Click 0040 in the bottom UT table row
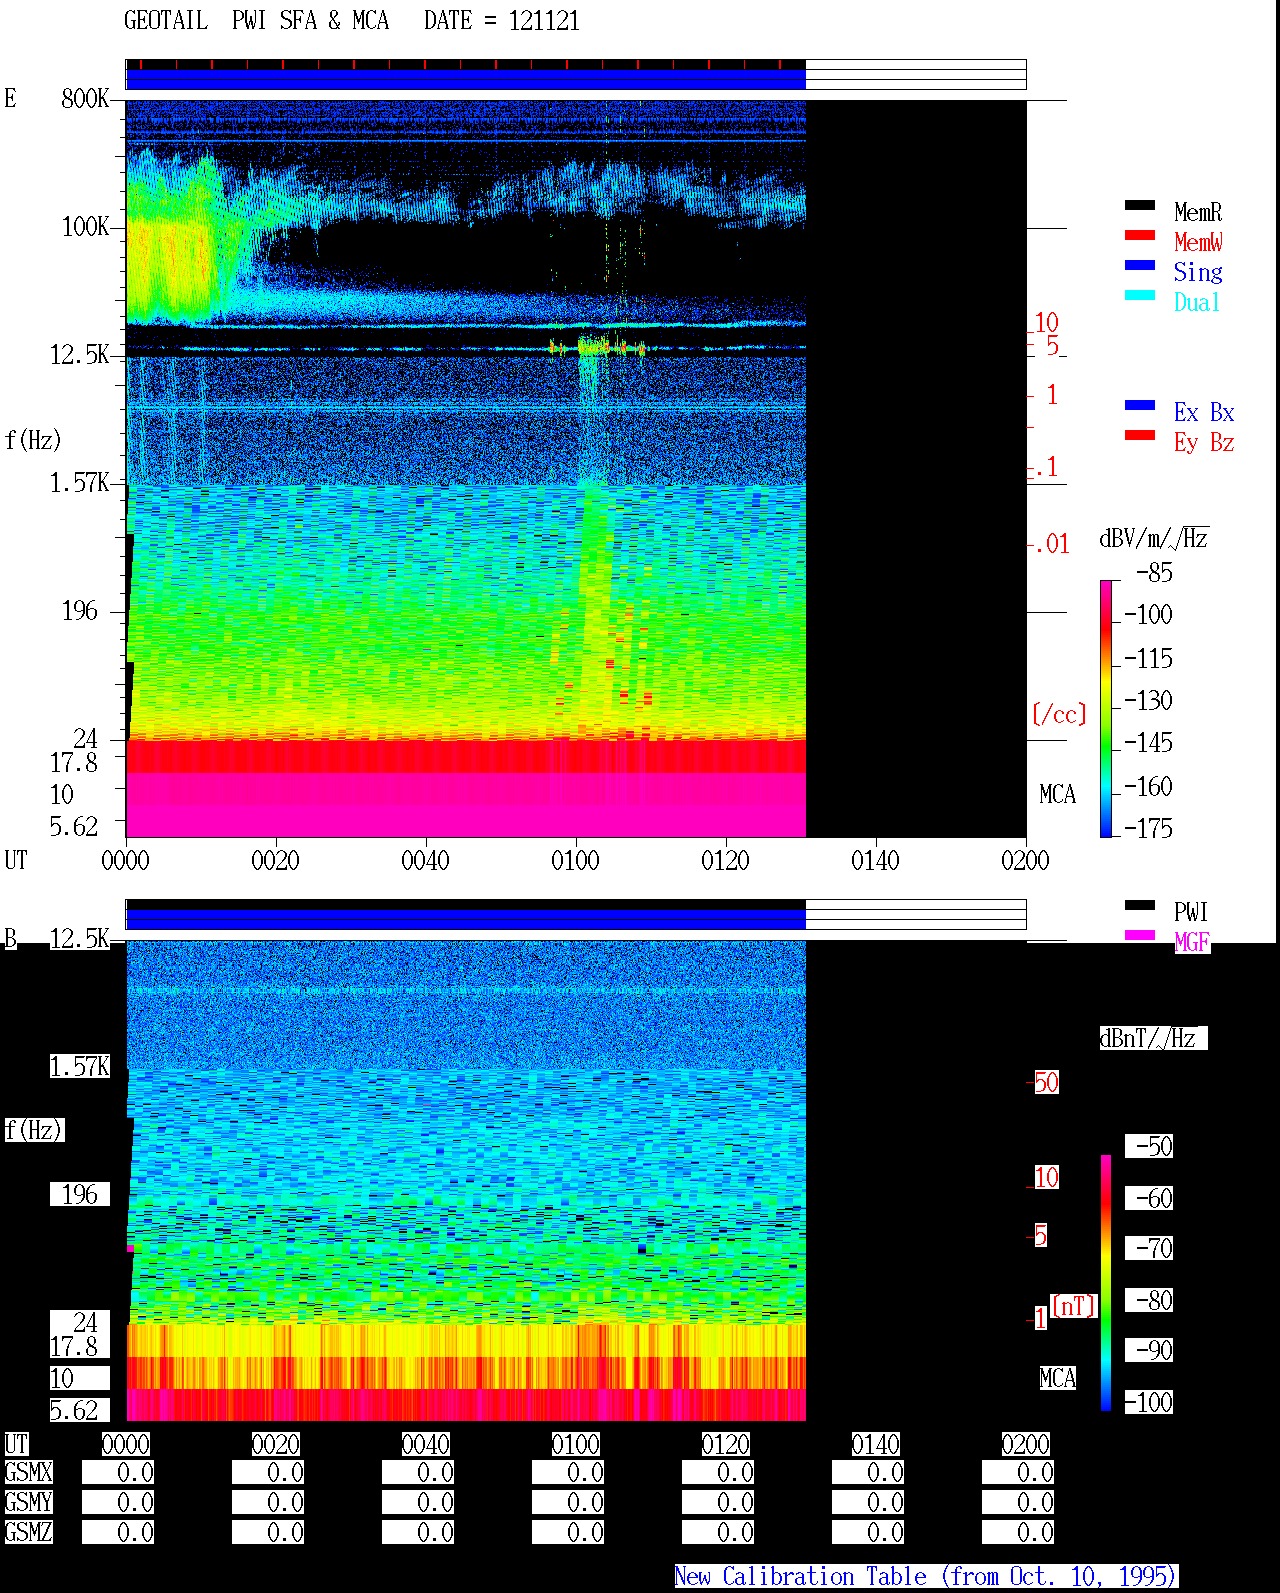Screen dimensions: 1280x1593 425,1444
